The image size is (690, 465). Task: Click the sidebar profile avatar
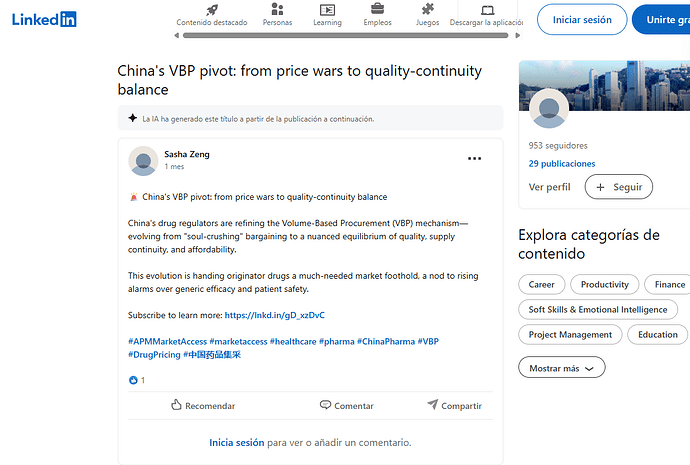click(x=549, y=108)
